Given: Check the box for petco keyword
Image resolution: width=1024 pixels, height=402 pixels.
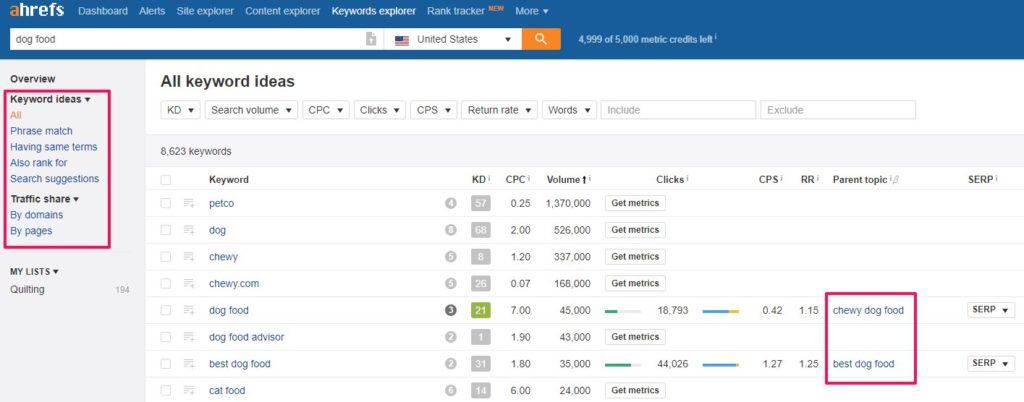Looking at the screenshot, I should pos(166,204).
